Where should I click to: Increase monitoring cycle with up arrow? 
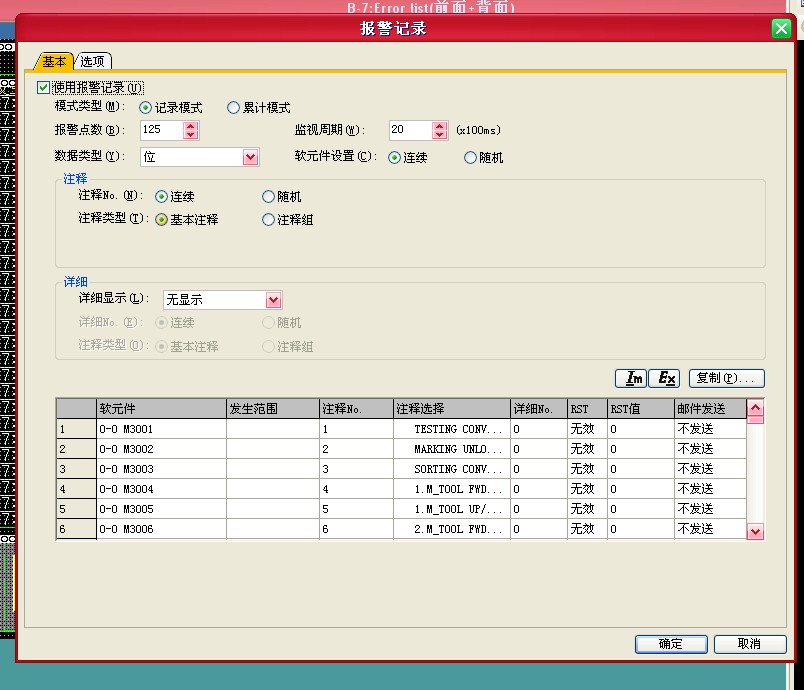click(439, 125)
